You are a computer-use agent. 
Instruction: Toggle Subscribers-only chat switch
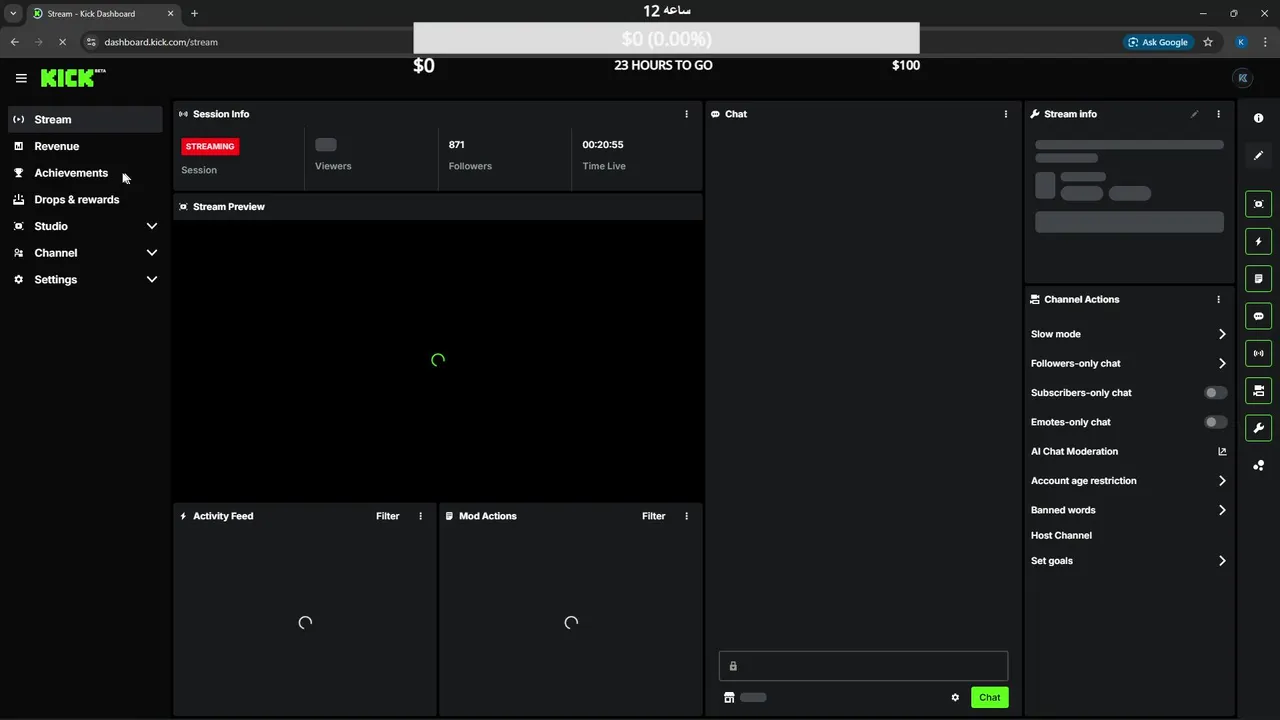[1215, 393]
